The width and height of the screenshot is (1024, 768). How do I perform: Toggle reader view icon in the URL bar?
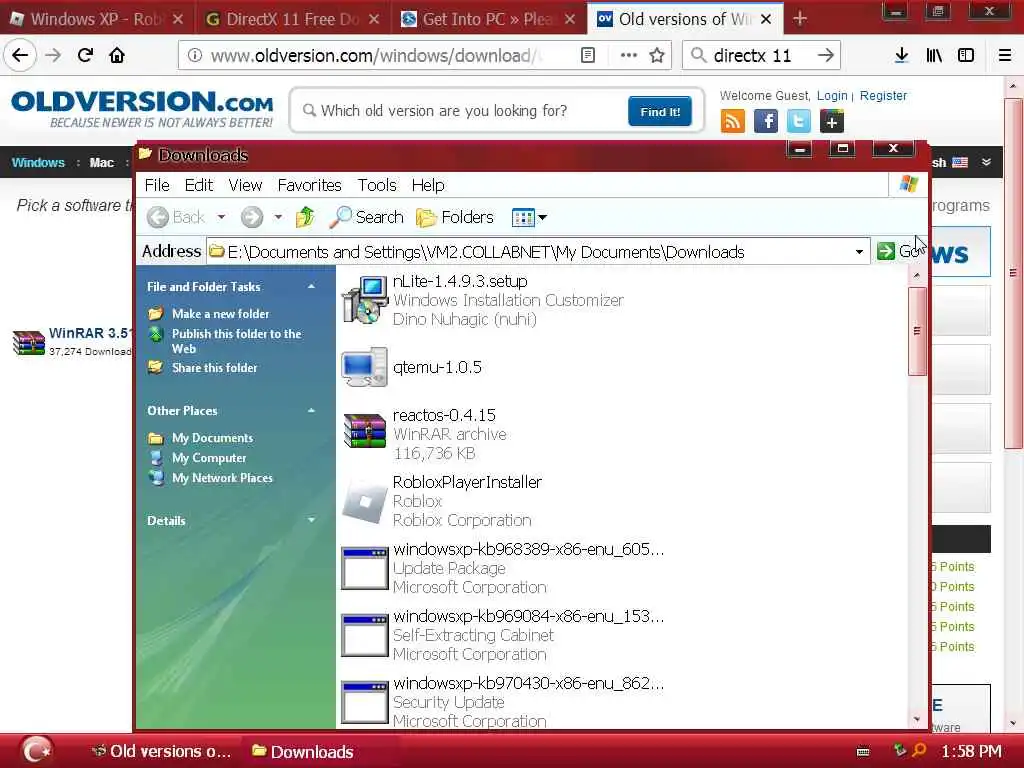coord(588,56)
